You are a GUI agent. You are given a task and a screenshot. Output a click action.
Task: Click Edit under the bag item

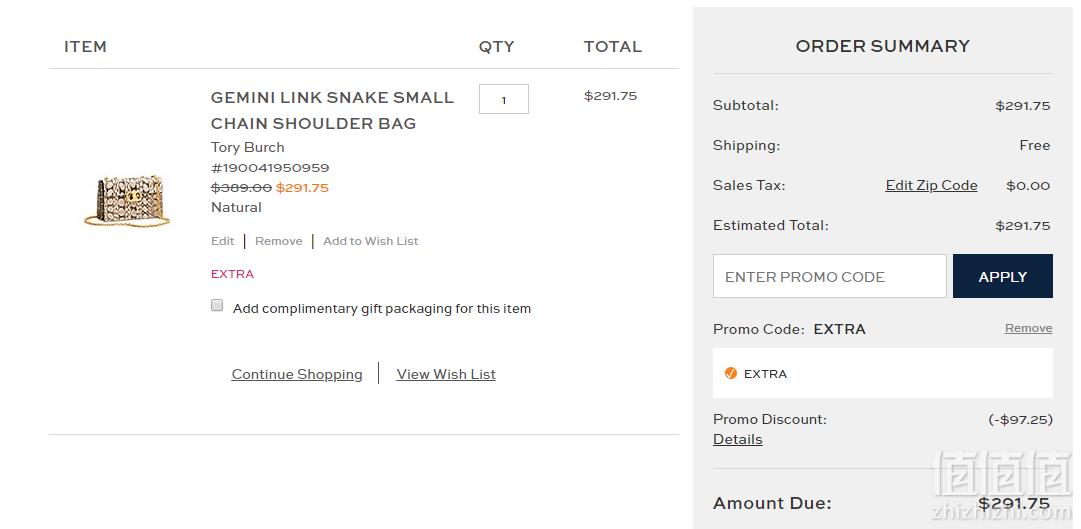223,241
